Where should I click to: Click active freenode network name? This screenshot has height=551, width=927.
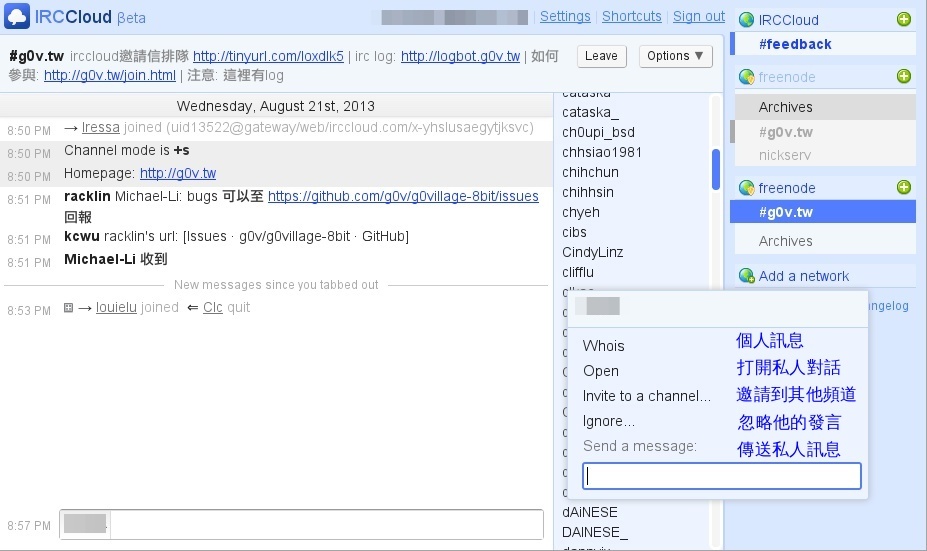(x=787, y=188)
